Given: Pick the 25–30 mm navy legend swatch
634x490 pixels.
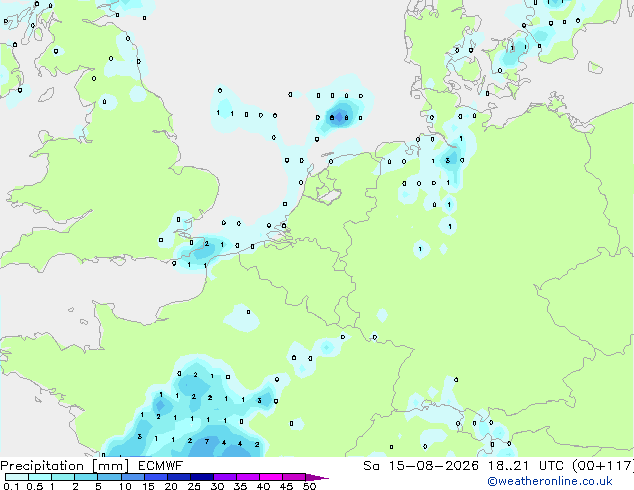Looking at the screenshot, I should [202, 477].
